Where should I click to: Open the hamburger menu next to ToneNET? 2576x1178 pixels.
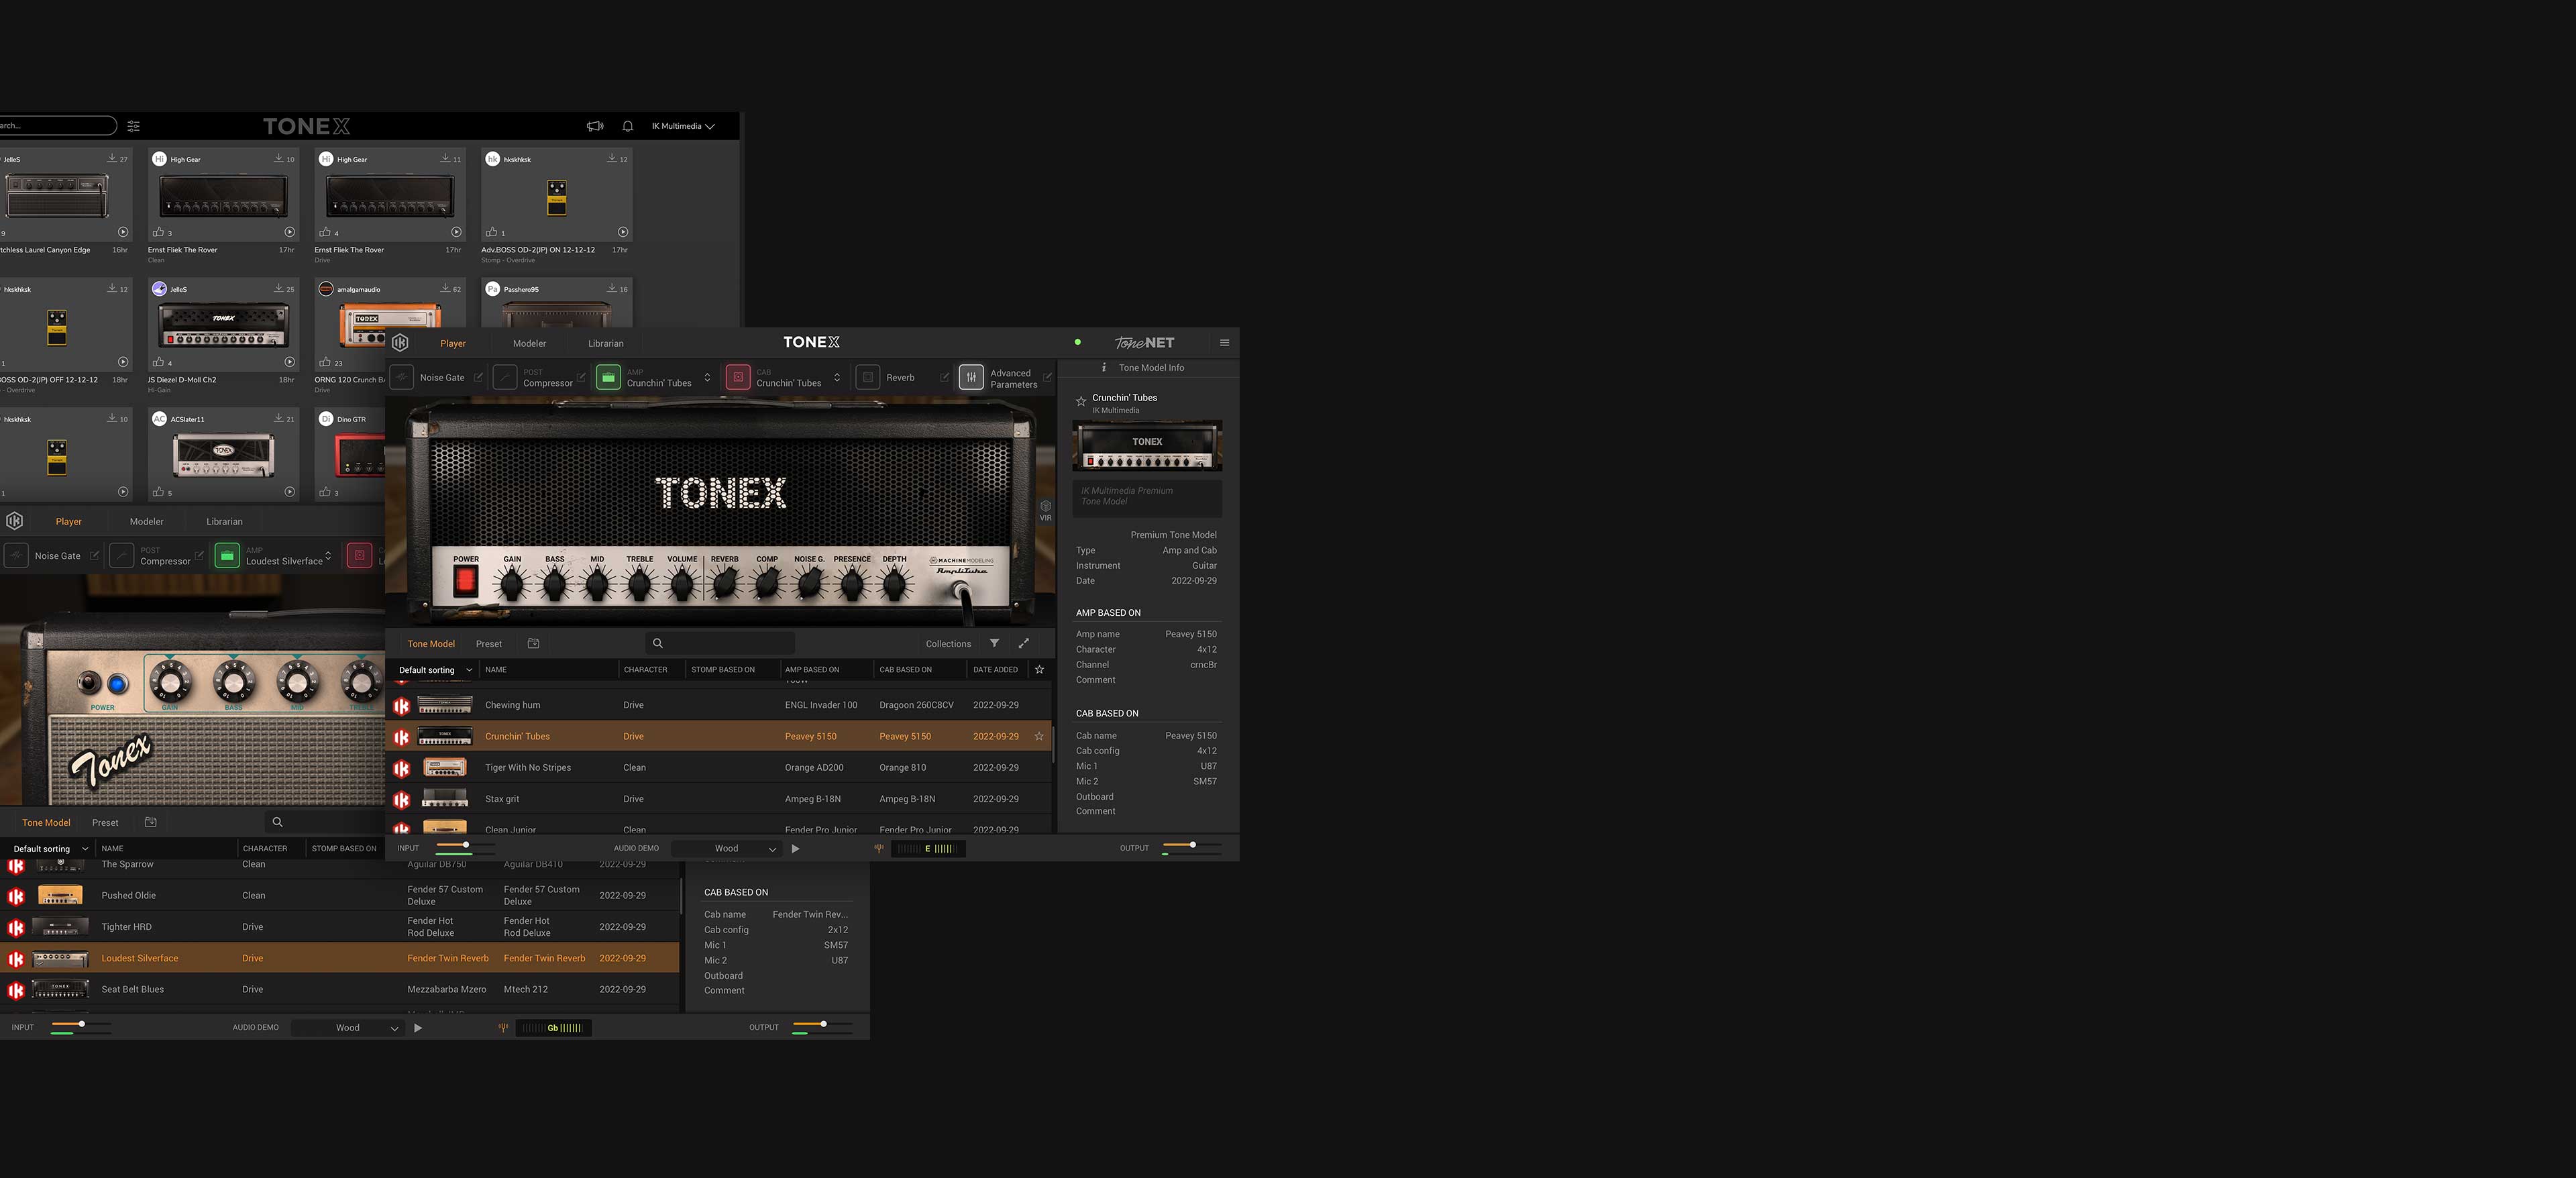click(x=1224, y=343)
